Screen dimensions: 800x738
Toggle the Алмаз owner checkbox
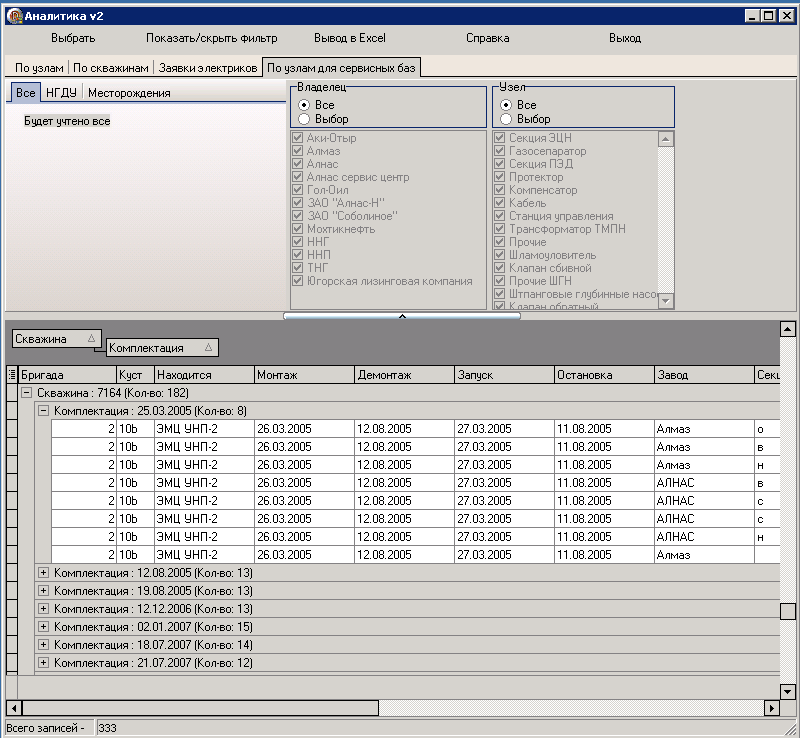point(298,151)
